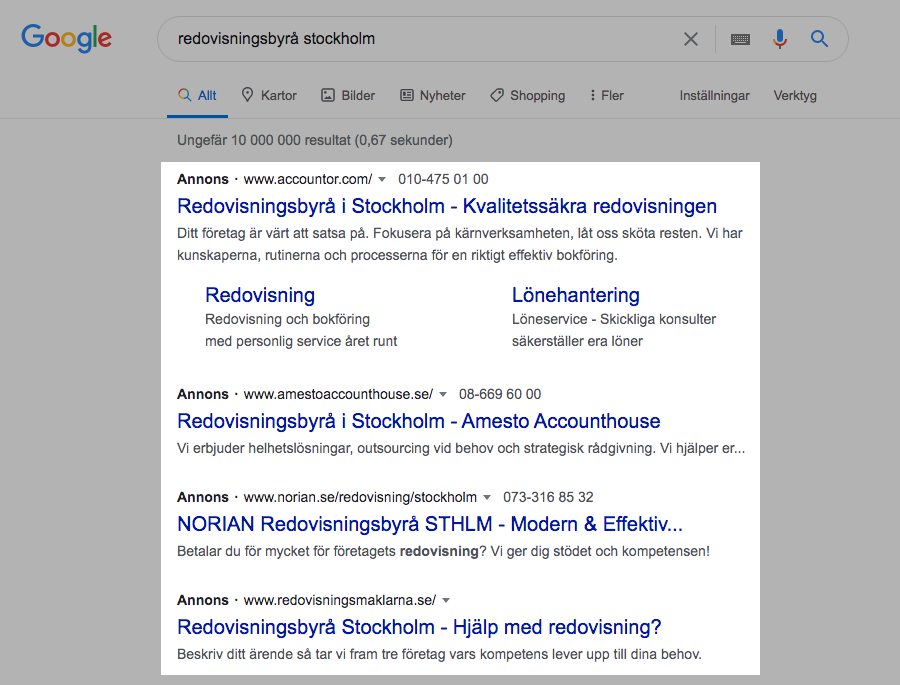Click into the search box text
Image resolution: width=900 pixels, height=685 pixels.
(276, 38)
